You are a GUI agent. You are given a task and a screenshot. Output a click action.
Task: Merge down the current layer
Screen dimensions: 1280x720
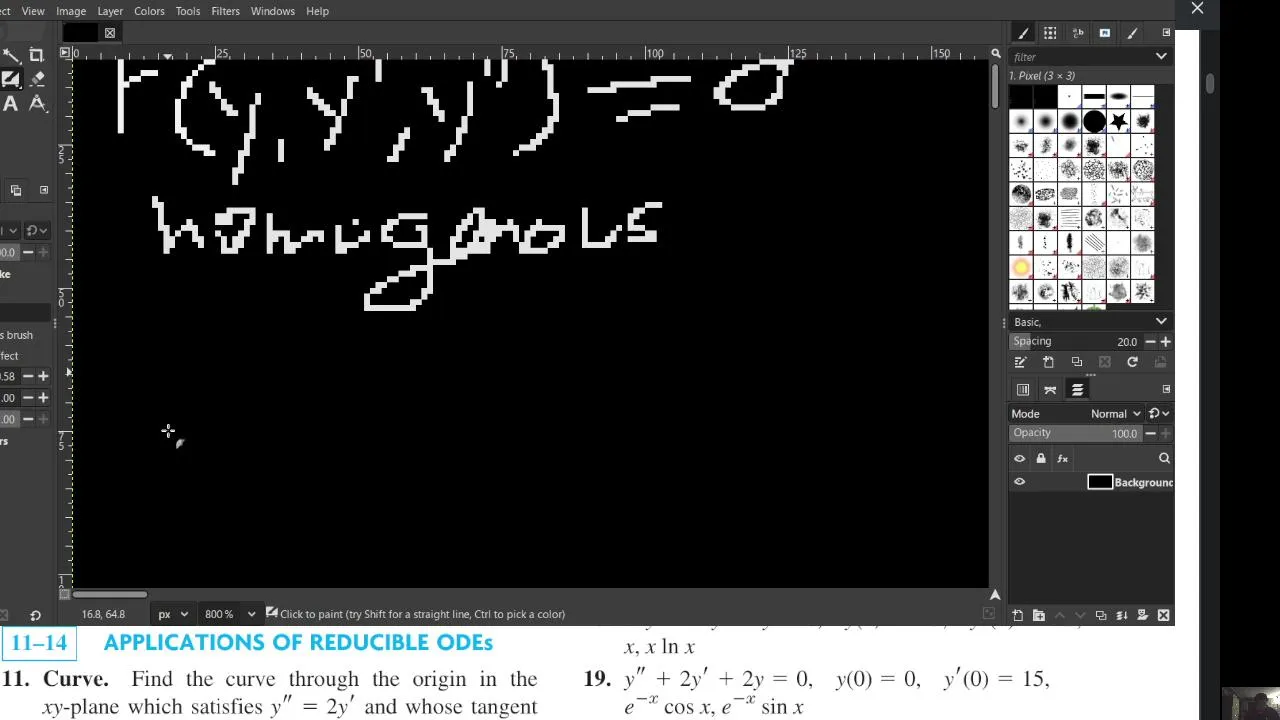1122,615
